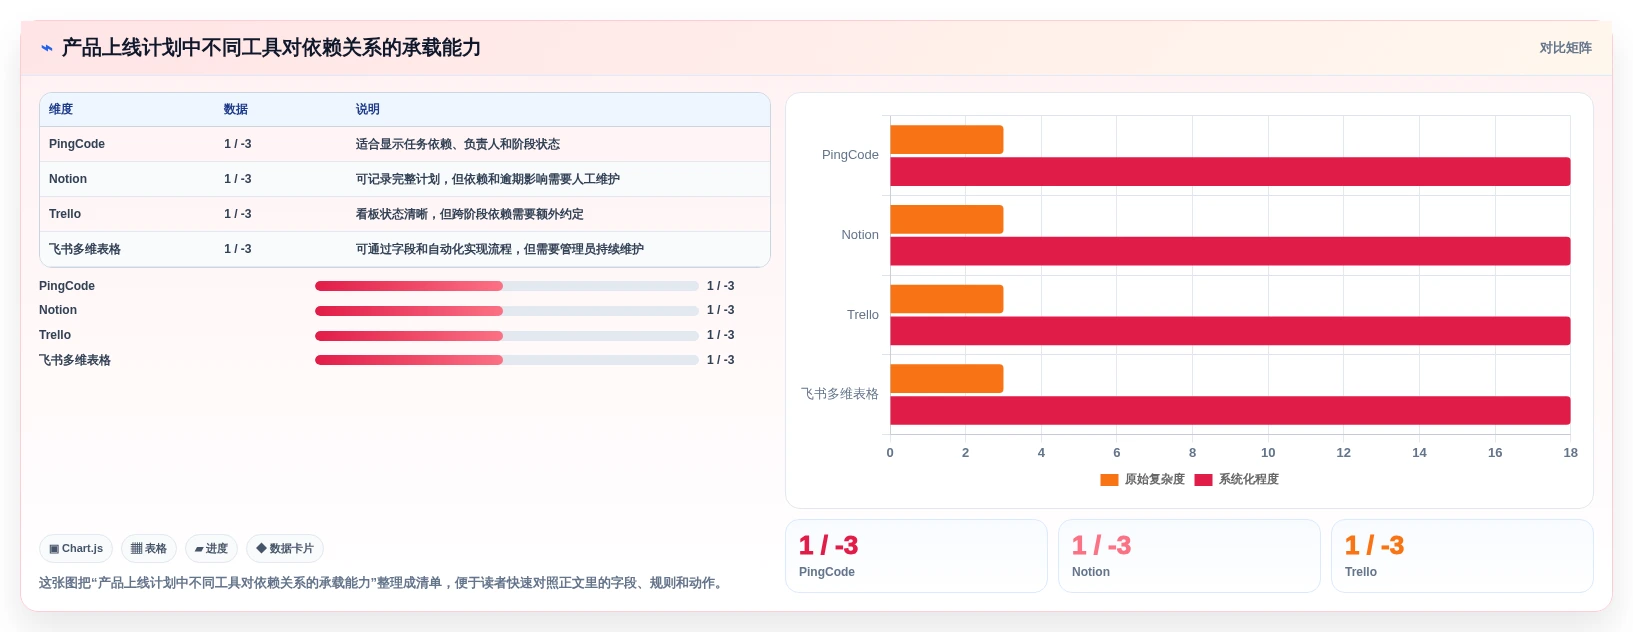Select the Trello row name in the table

pos(65,214)
